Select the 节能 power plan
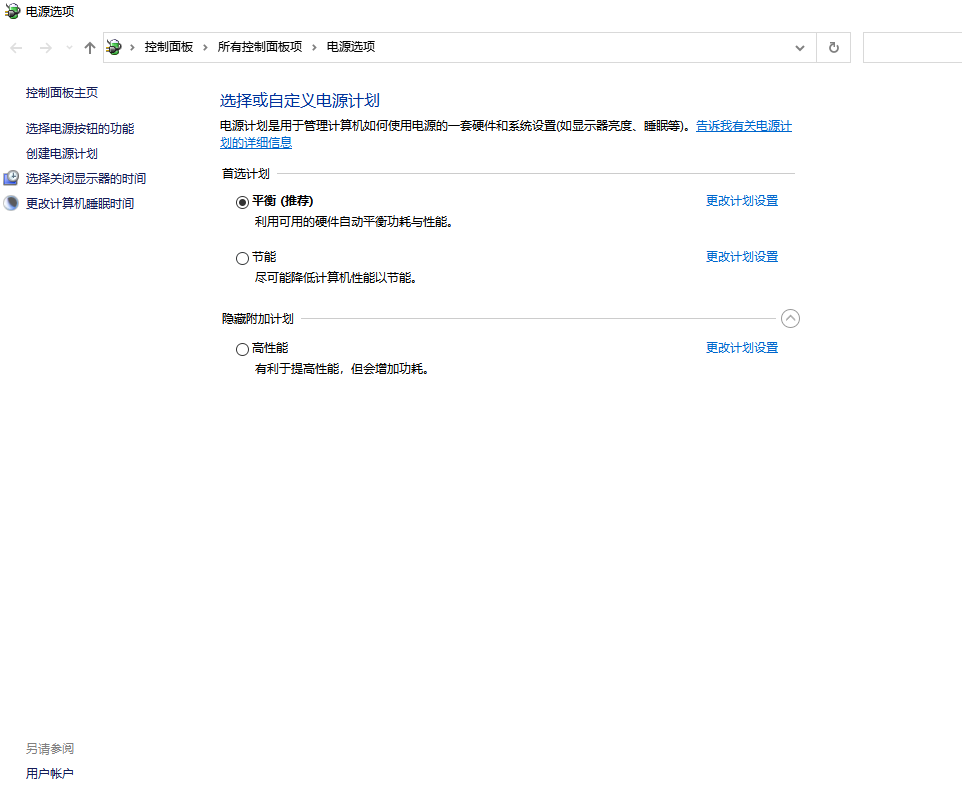 (242, 258)
